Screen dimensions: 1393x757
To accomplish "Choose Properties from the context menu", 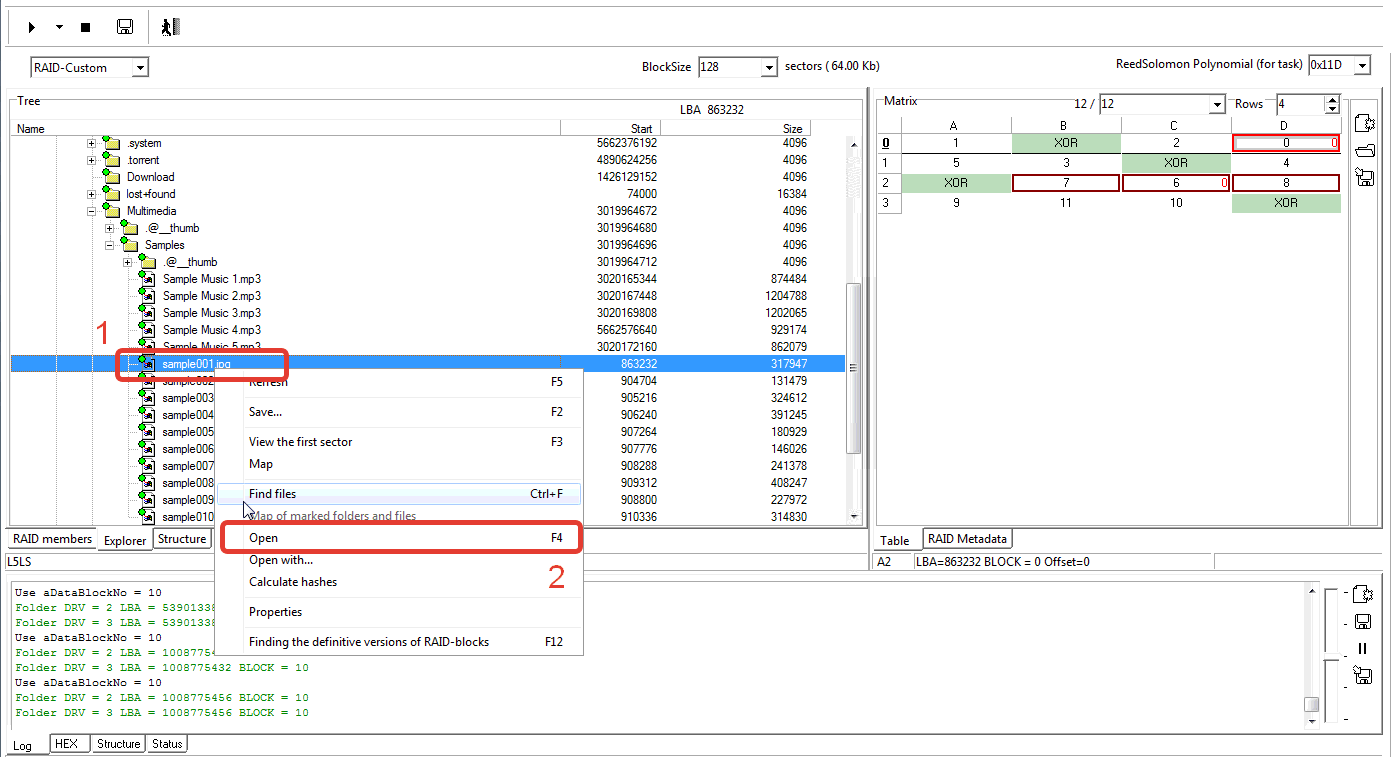I will click(400, 612).
